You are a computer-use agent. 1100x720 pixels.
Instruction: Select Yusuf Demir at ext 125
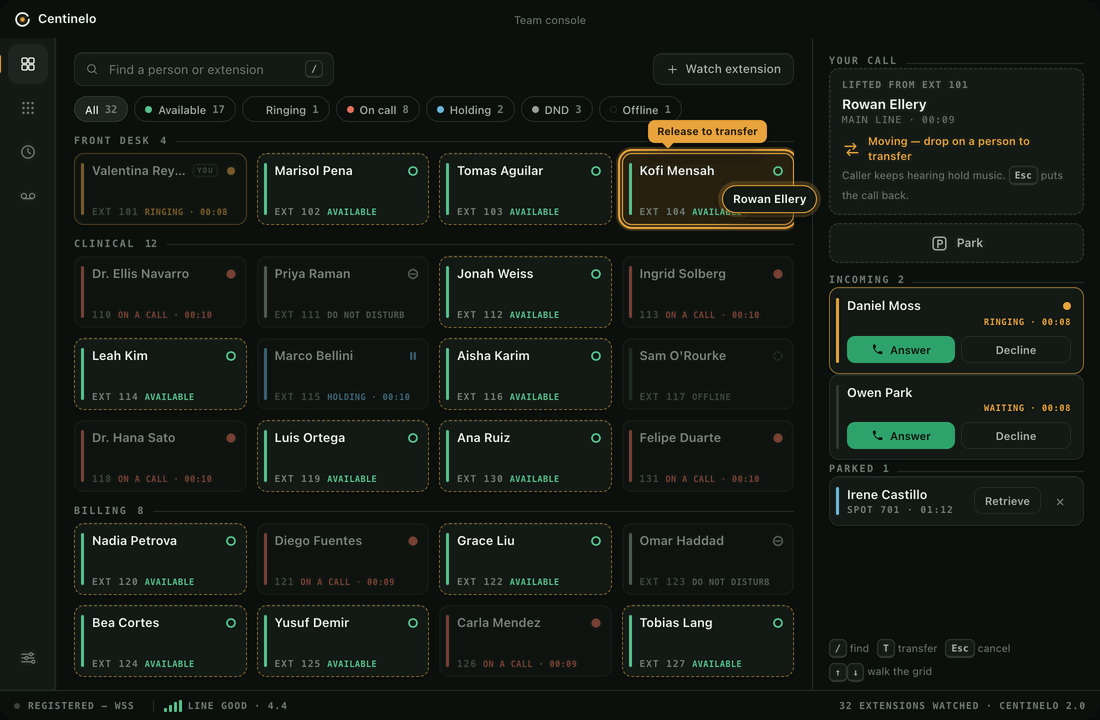tap(342, 641)
